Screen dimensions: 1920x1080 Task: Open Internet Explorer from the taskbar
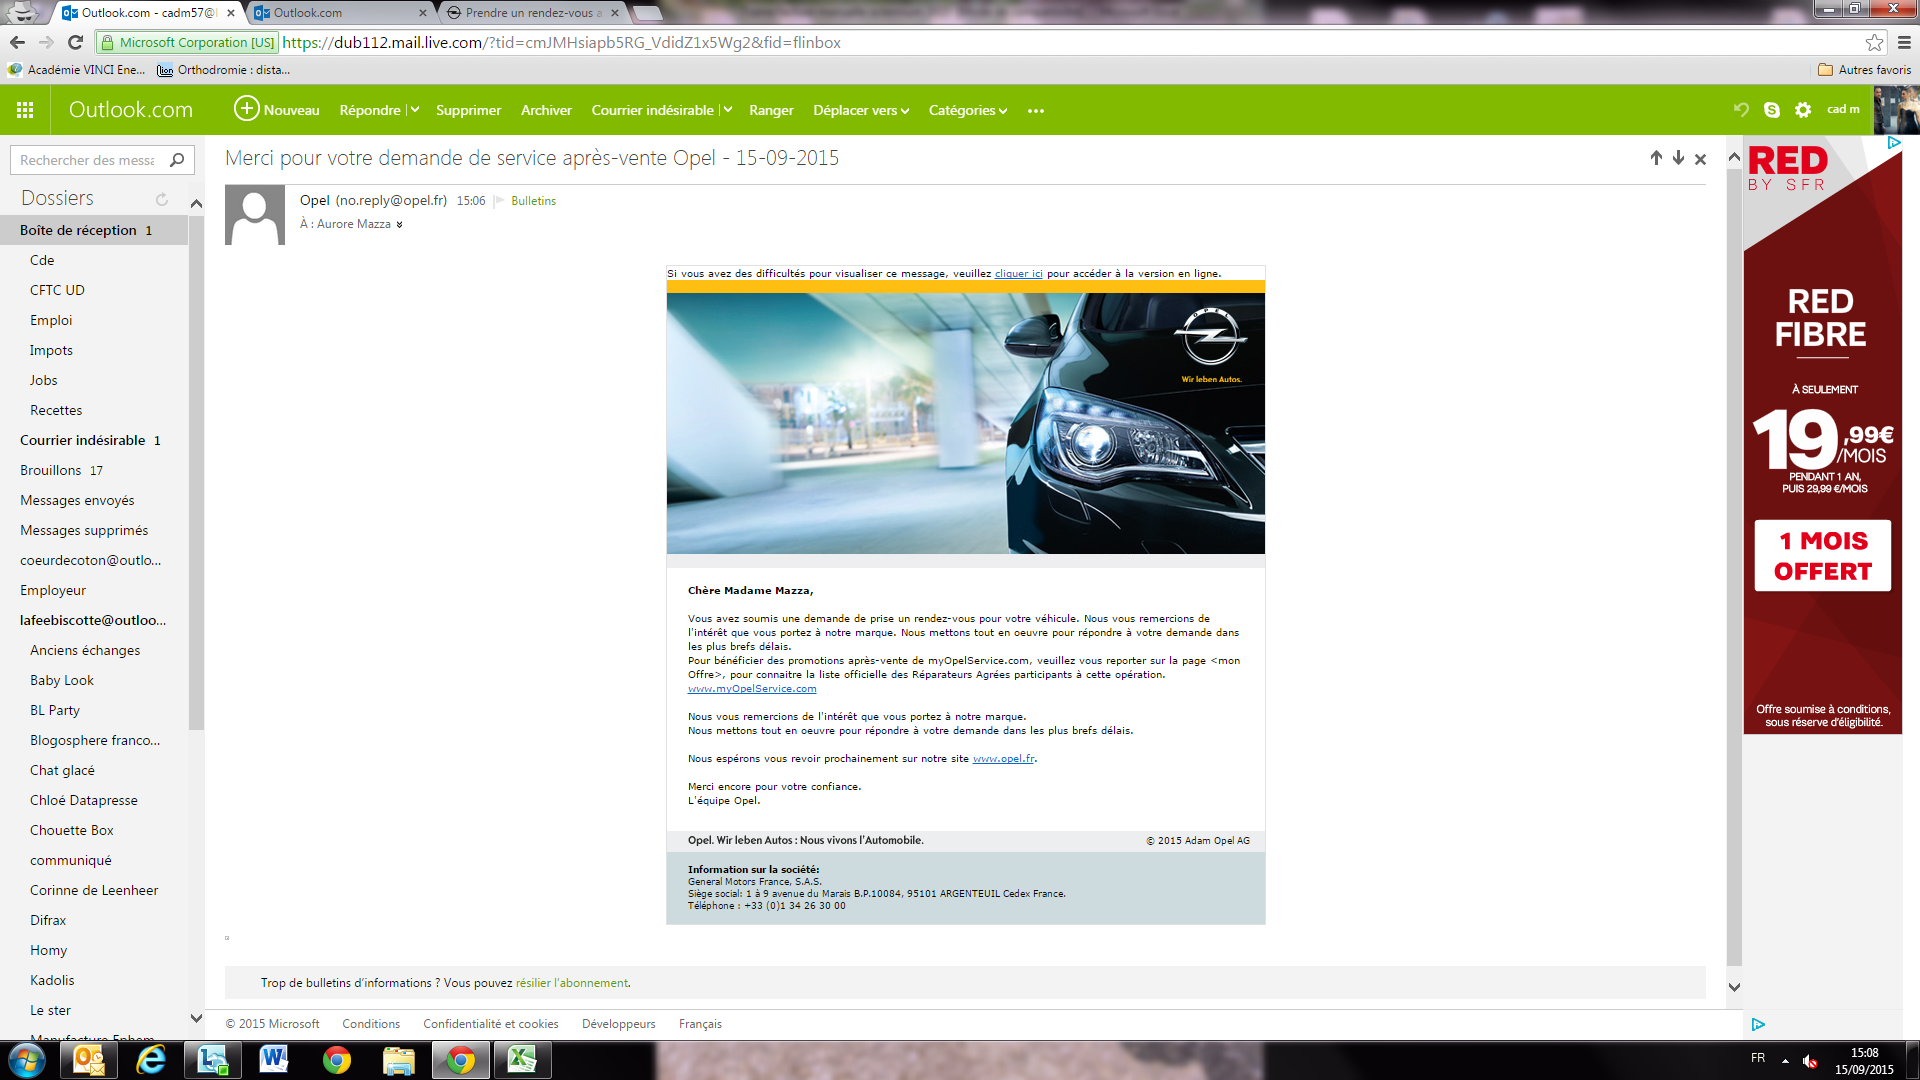pyautogui.click(x=151, y=1060)
